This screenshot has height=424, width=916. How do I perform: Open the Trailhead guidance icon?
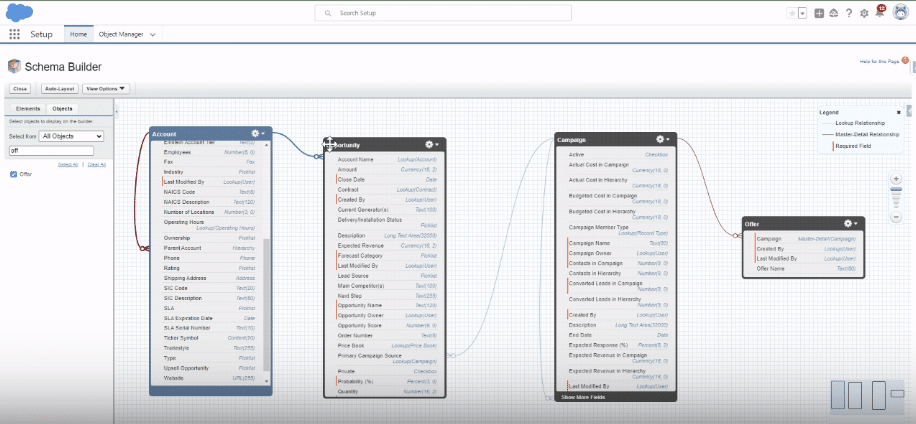(834, 13)
